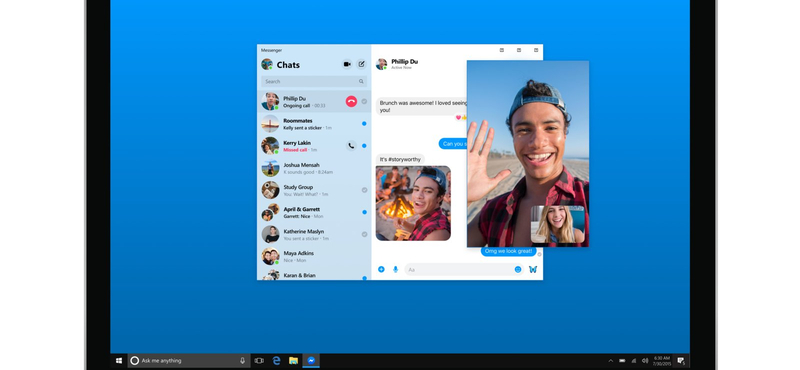800x370 pixels.
Task: Open the Karan & Brian conversation
Action: [x=314, y=275]
